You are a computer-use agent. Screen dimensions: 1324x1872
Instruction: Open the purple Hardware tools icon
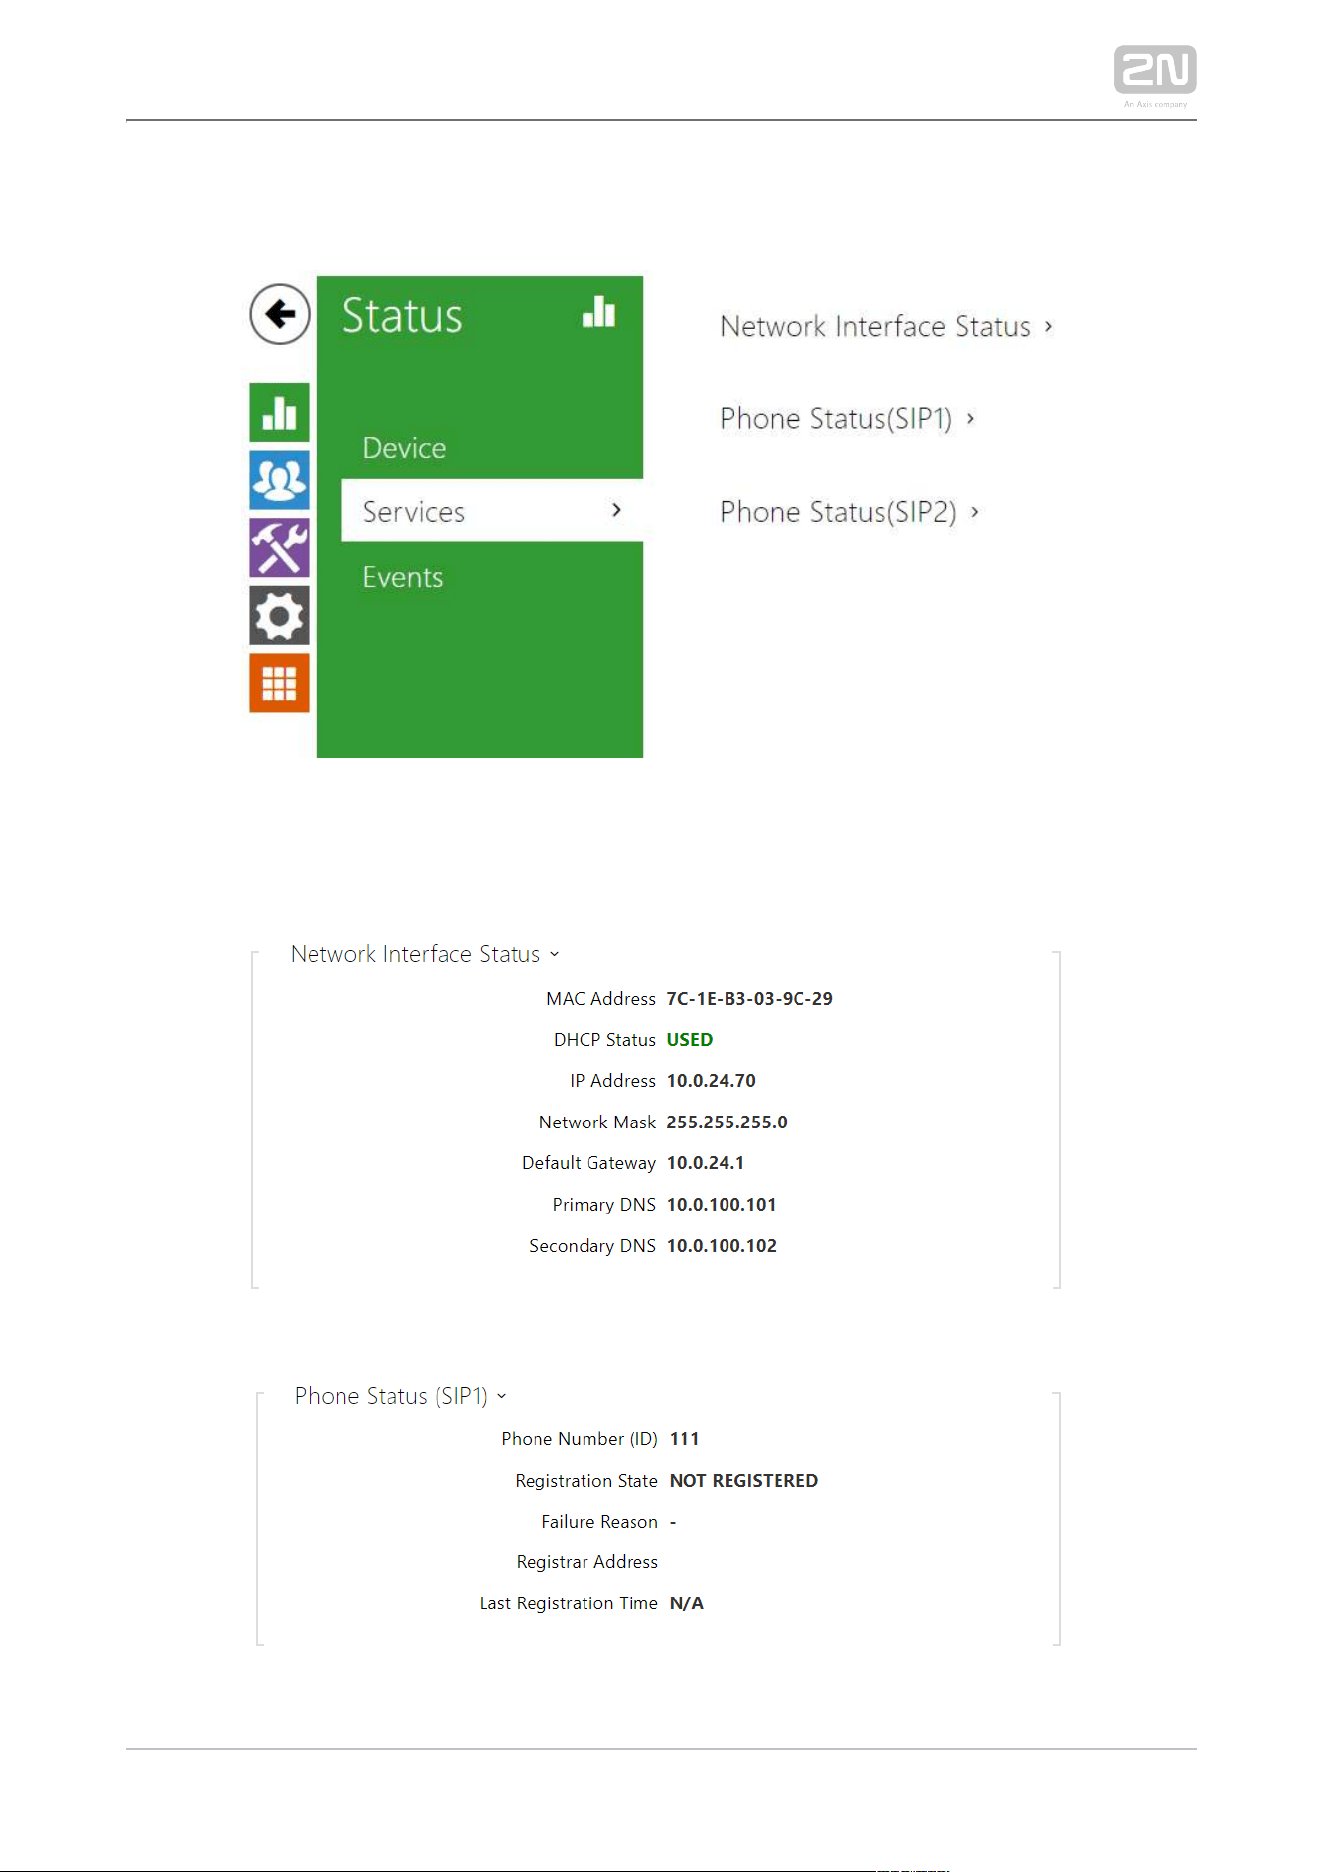[x=279, y=548]
